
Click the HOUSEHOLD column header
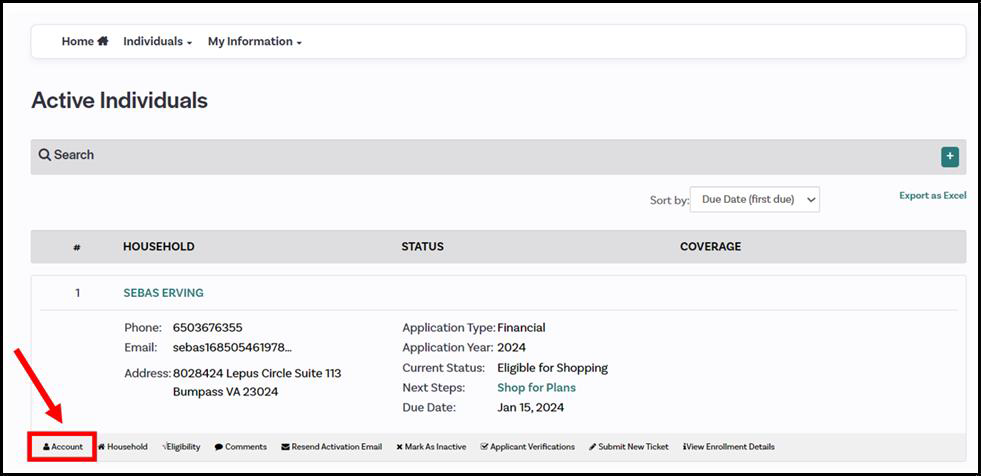click(x=158, y=246)
